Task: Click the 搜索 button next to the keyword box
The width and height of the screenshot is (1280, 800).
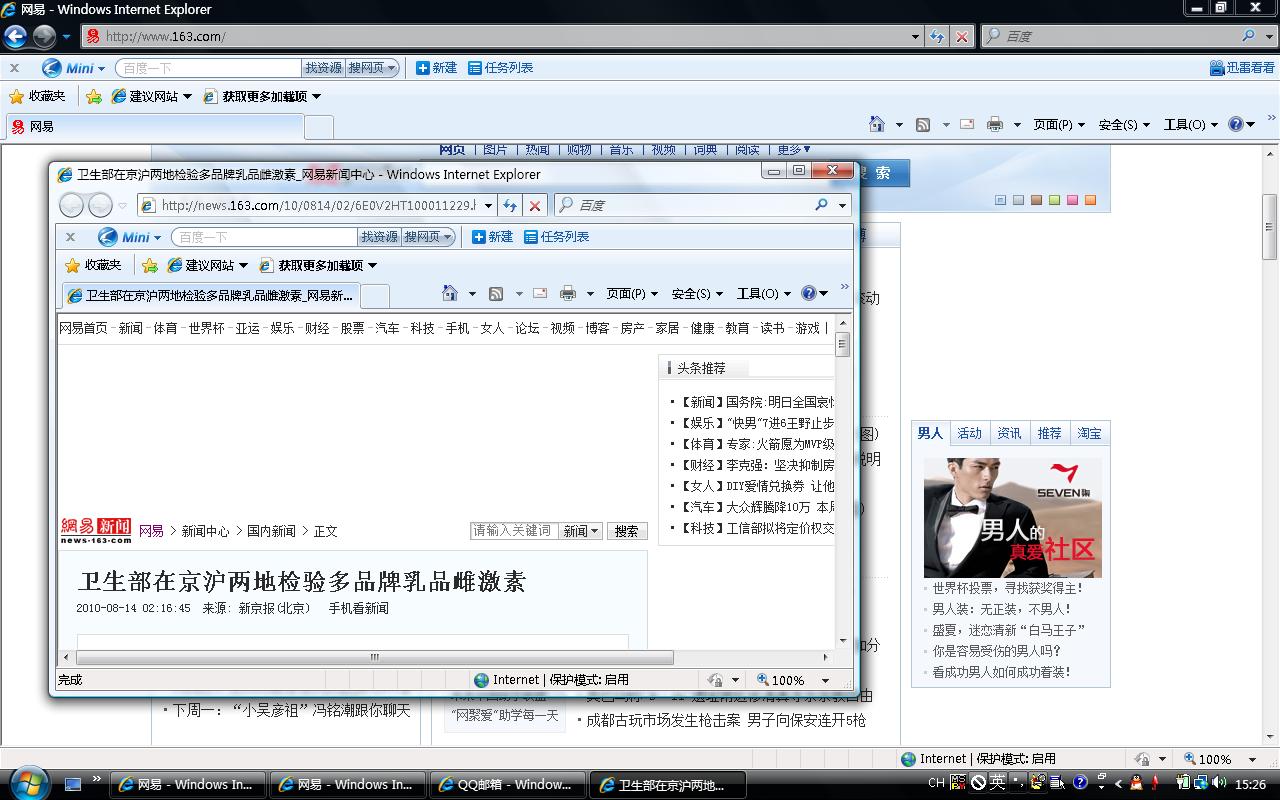Action: [x=627, y=531]
